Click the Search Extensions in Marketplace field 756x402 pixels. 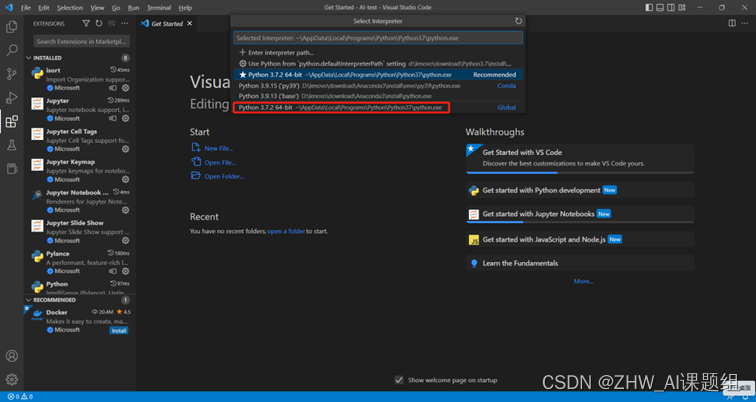(81, 41)
